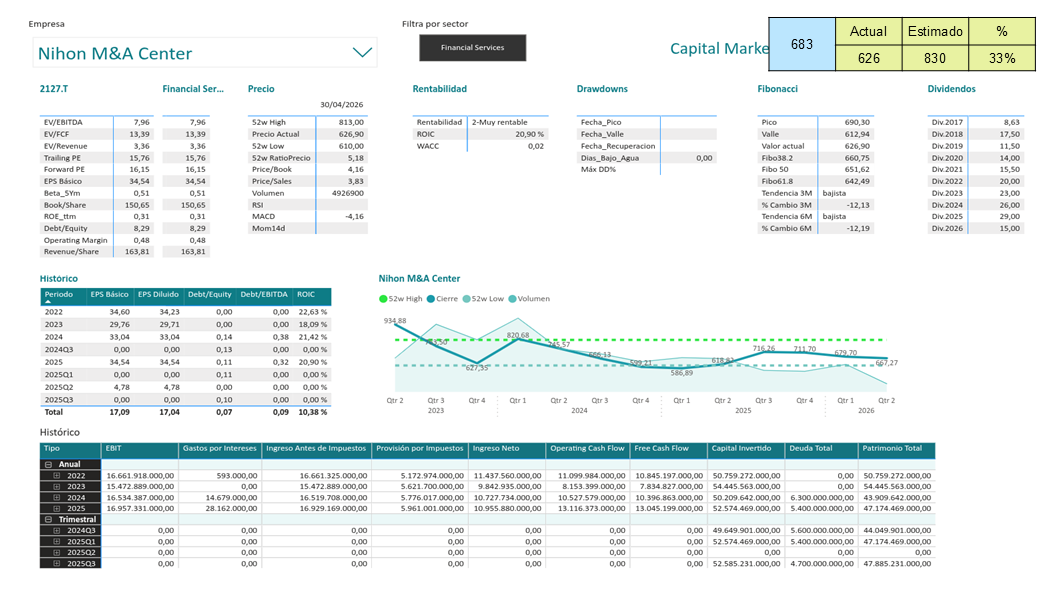This screenshot has width=1058, height=595.
Task: Click the chart data label 934,88
Action: [395, 320]
